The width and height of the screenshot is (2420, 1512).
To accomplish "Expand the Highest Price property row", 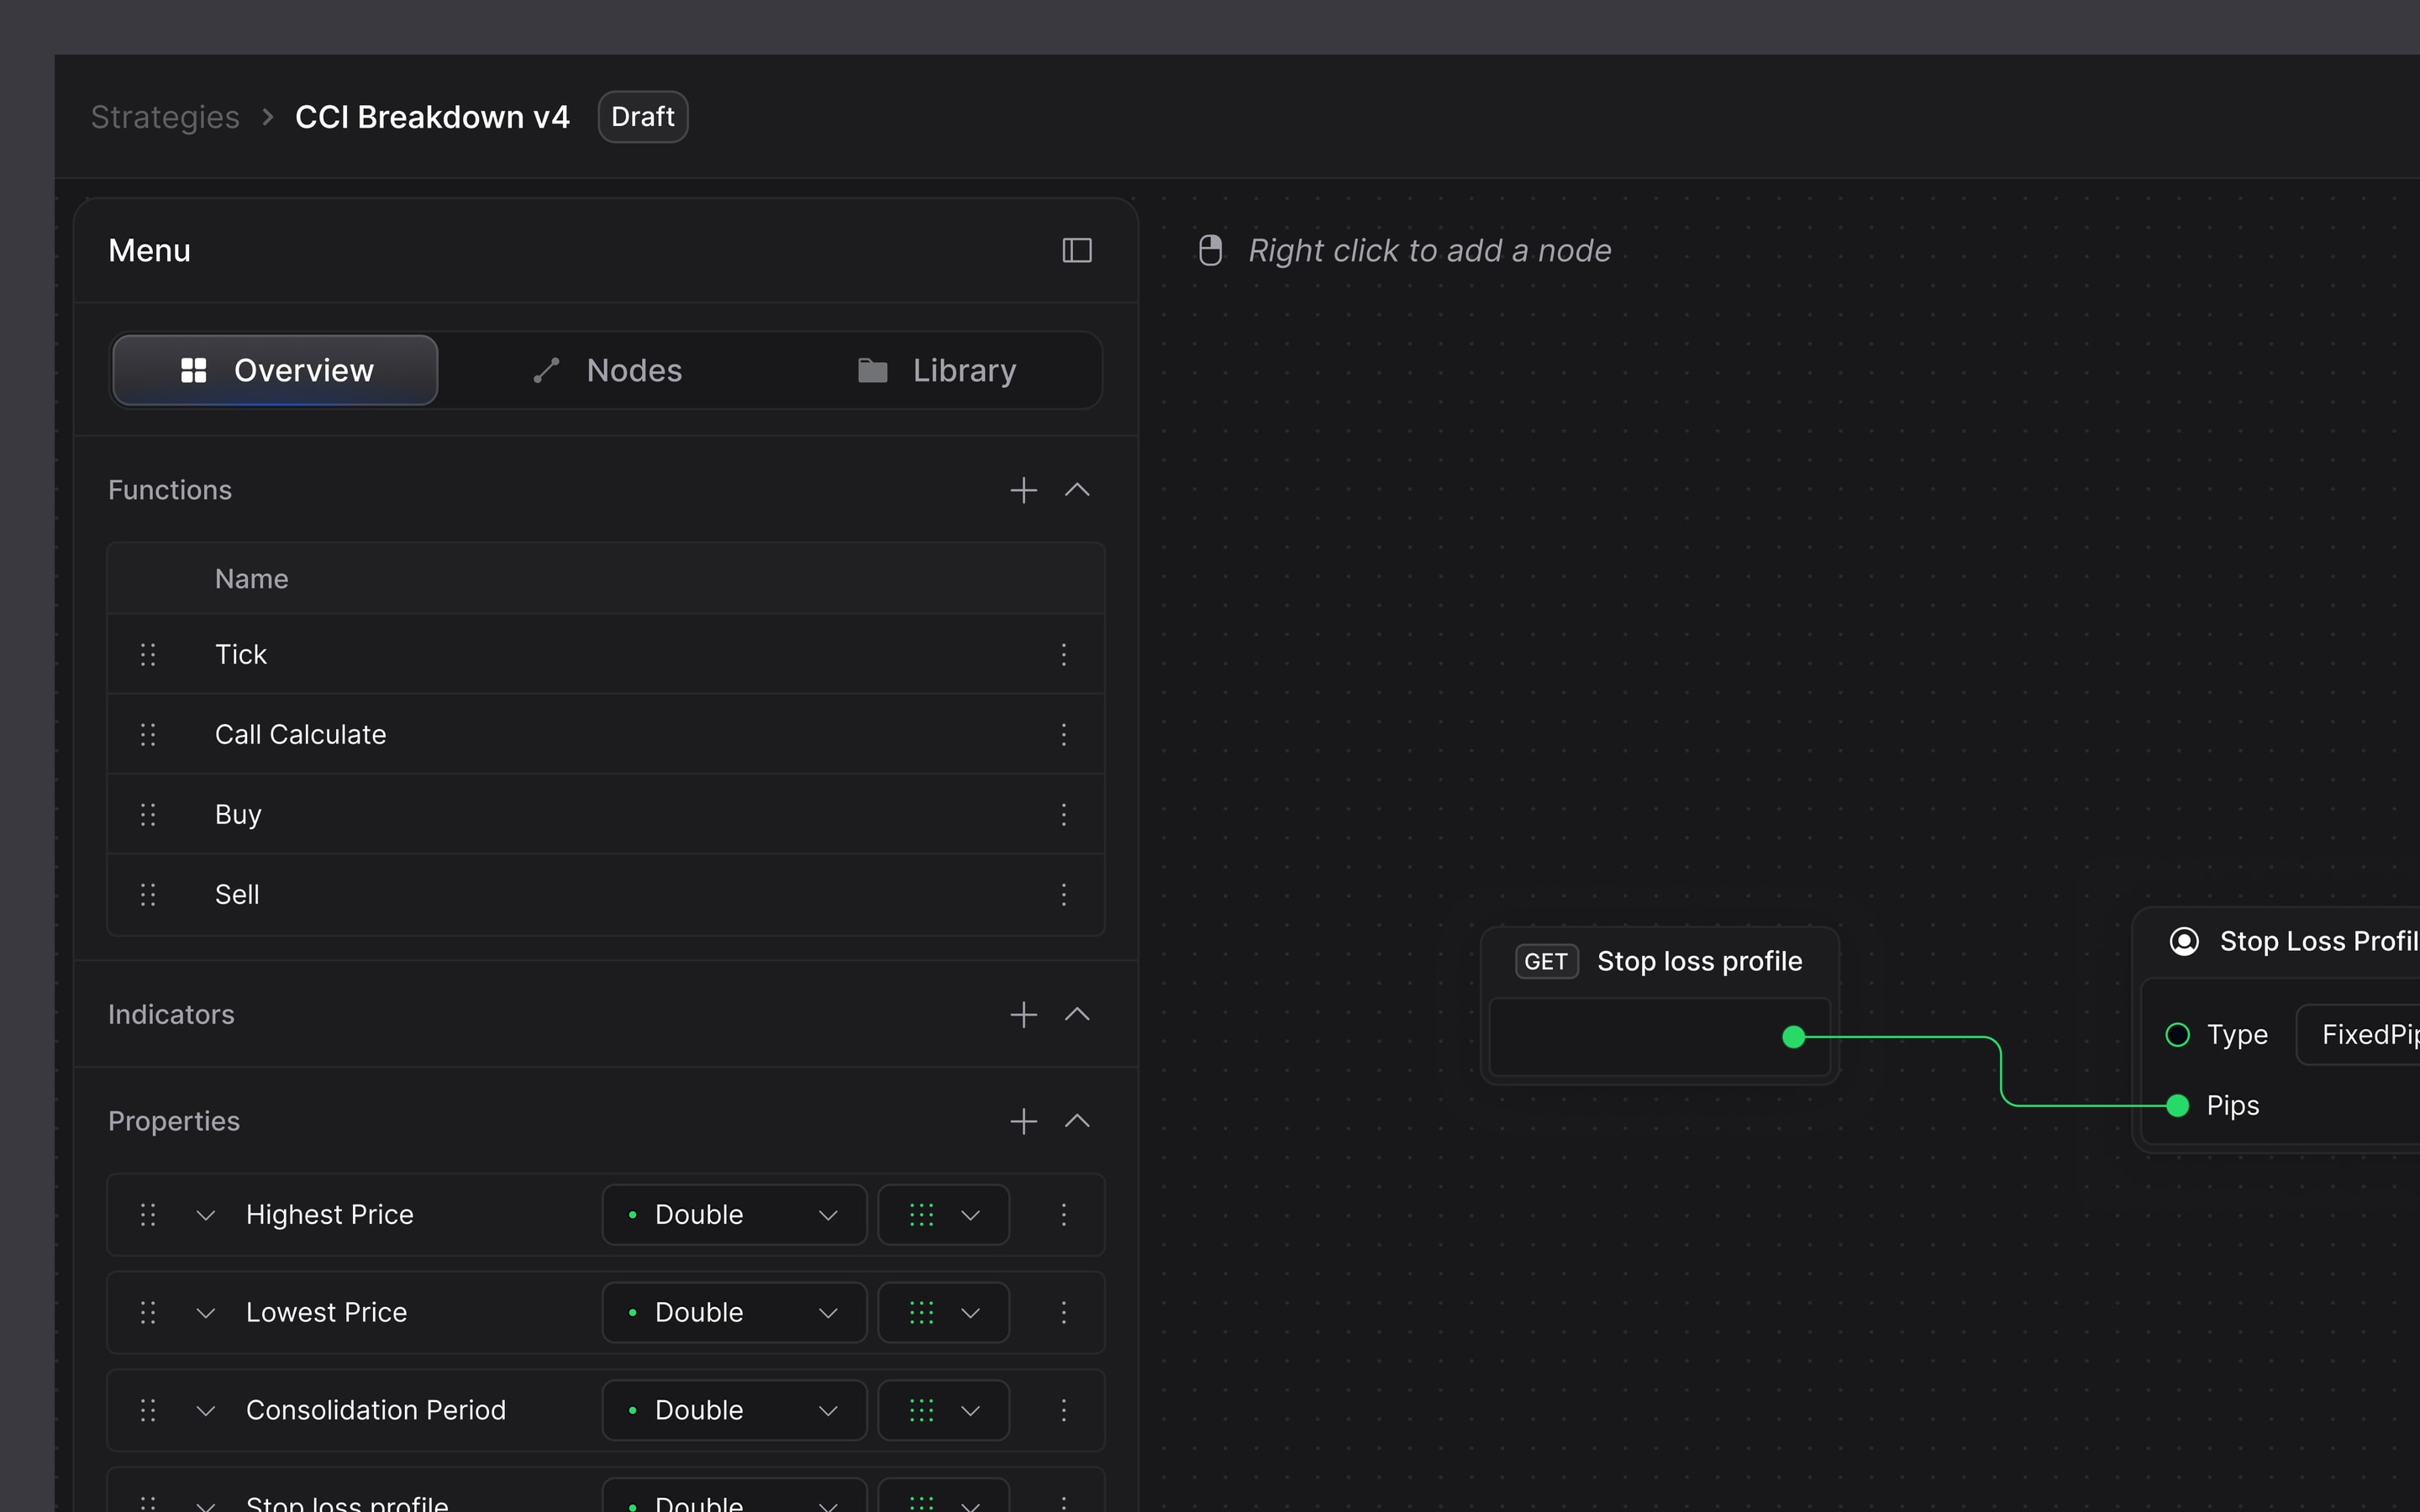I will tap(206, 1215).
